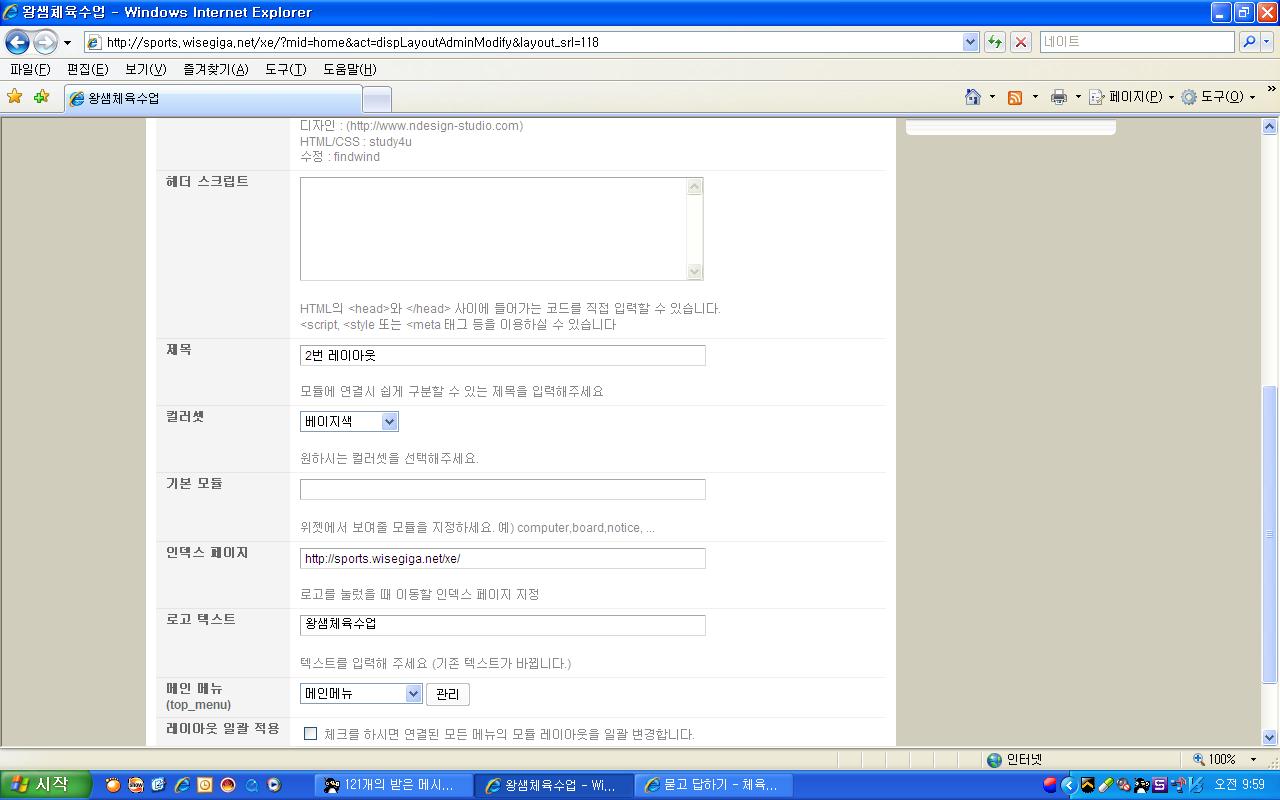Image resolution: width=1280 pixels, height=800 pixels.
Task: Click the page scrollbar down arrow
Action: [x=1270, y=737]
